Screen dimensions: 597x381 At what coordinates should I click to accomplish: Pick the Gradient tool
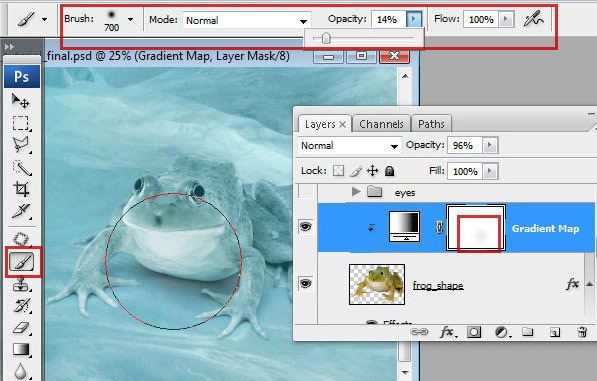pos(21,349)
